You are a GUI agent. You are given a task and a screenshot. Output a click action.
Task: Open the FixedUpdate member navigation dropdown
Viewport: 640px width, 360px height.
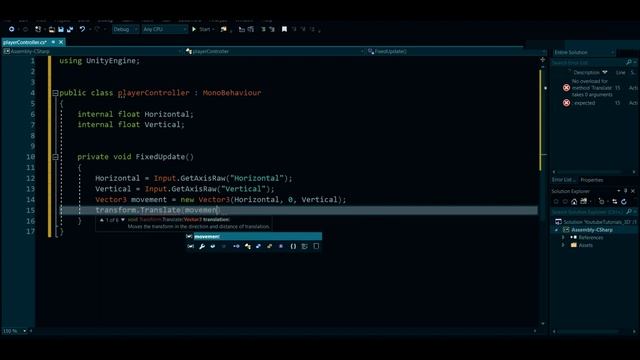click(x=456, y=51)
